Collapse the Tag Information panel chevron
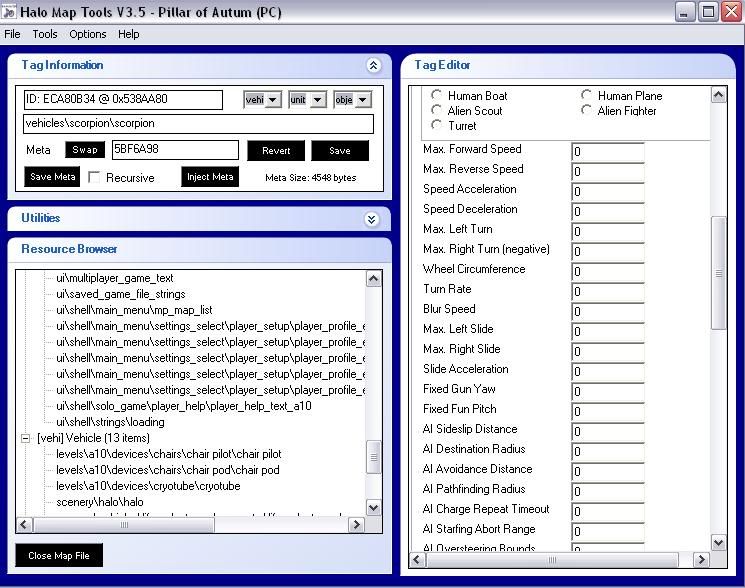This screenshot has height=588, width=745. tap(373, 66)
